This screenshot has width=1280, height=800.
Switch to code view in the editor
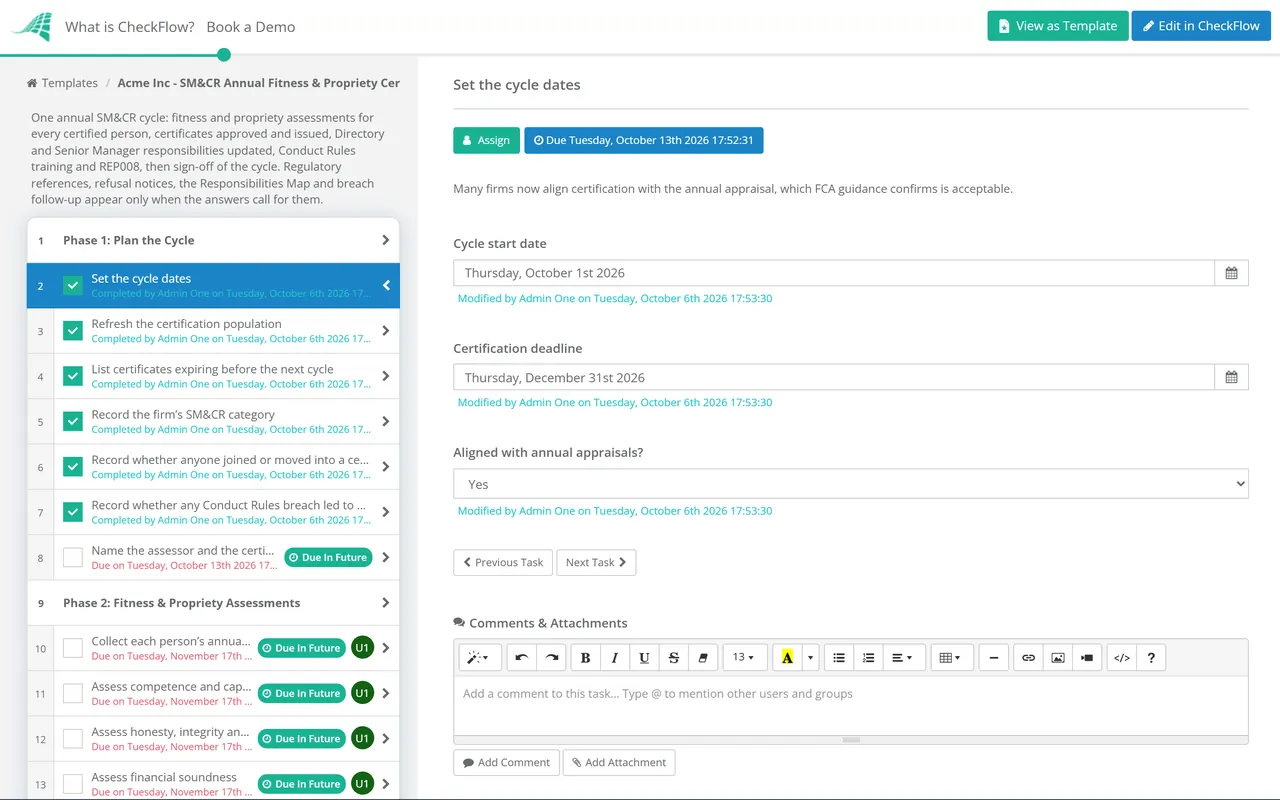pyautogui.click(x=1122, y=657)
